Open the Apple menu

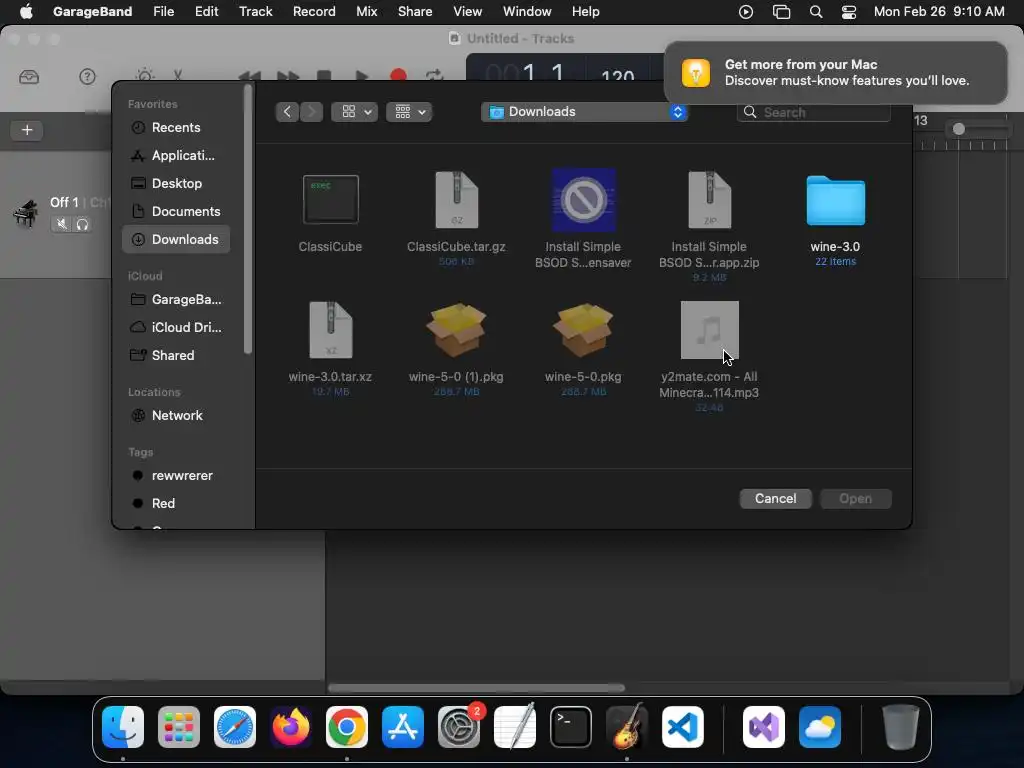(x=26, y=11)
